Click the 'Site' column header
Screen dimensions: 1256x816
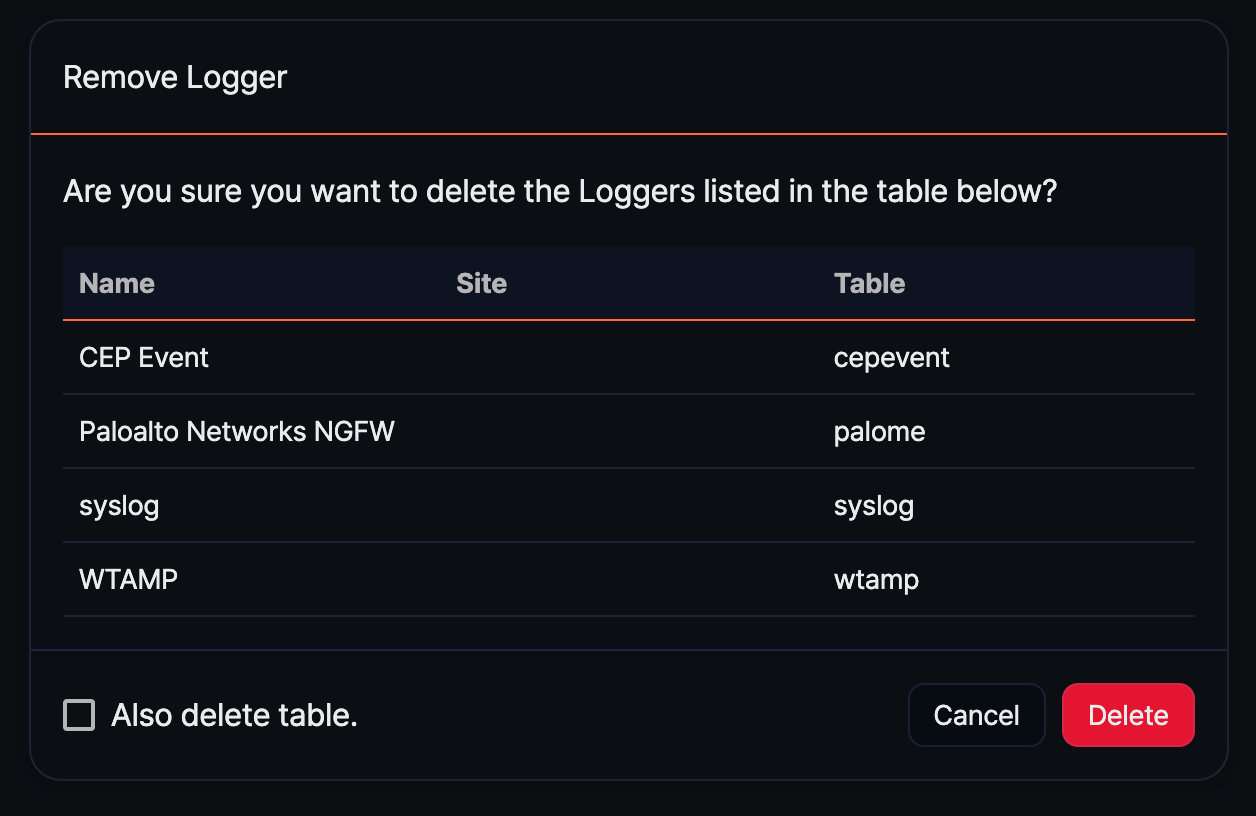pyautogui.click(x=481, y=284)
